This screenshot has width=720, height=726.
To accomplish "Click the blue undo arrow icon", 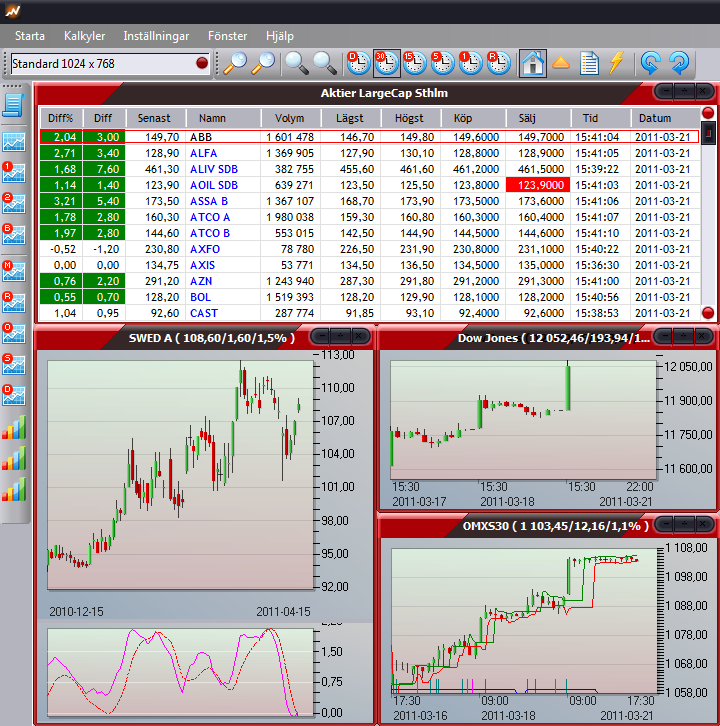I will pyautogui.click(x=650, y=63).
